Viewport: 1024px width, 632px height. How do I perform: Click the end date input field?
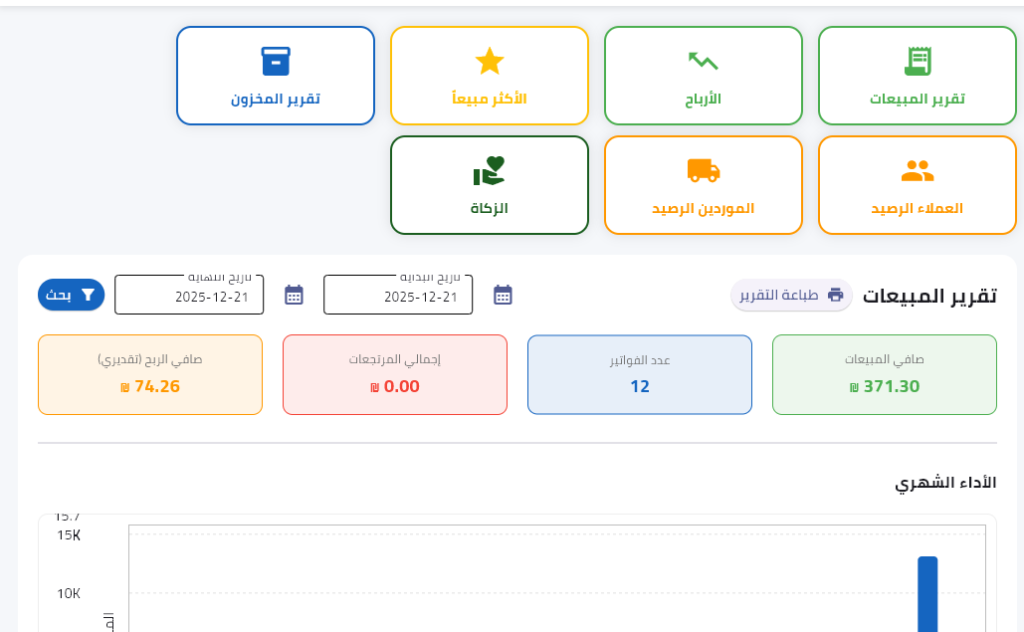pos(189,296)
